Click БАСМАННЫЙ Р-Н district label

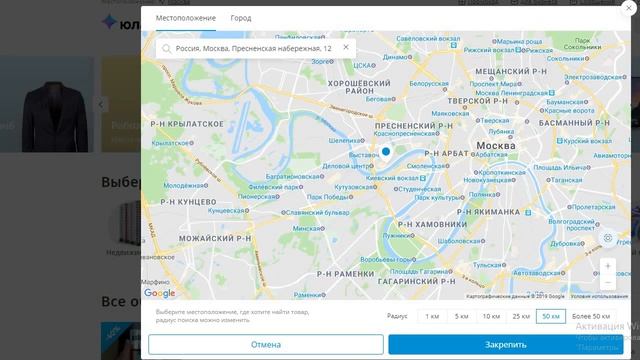pyautogui.click(x=574, y=123)
